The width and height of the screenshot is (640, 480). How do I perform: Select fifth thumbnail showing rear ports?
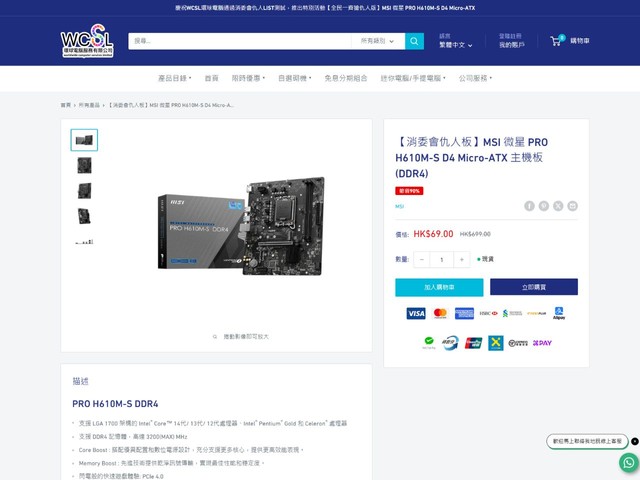tap(84, 242)
